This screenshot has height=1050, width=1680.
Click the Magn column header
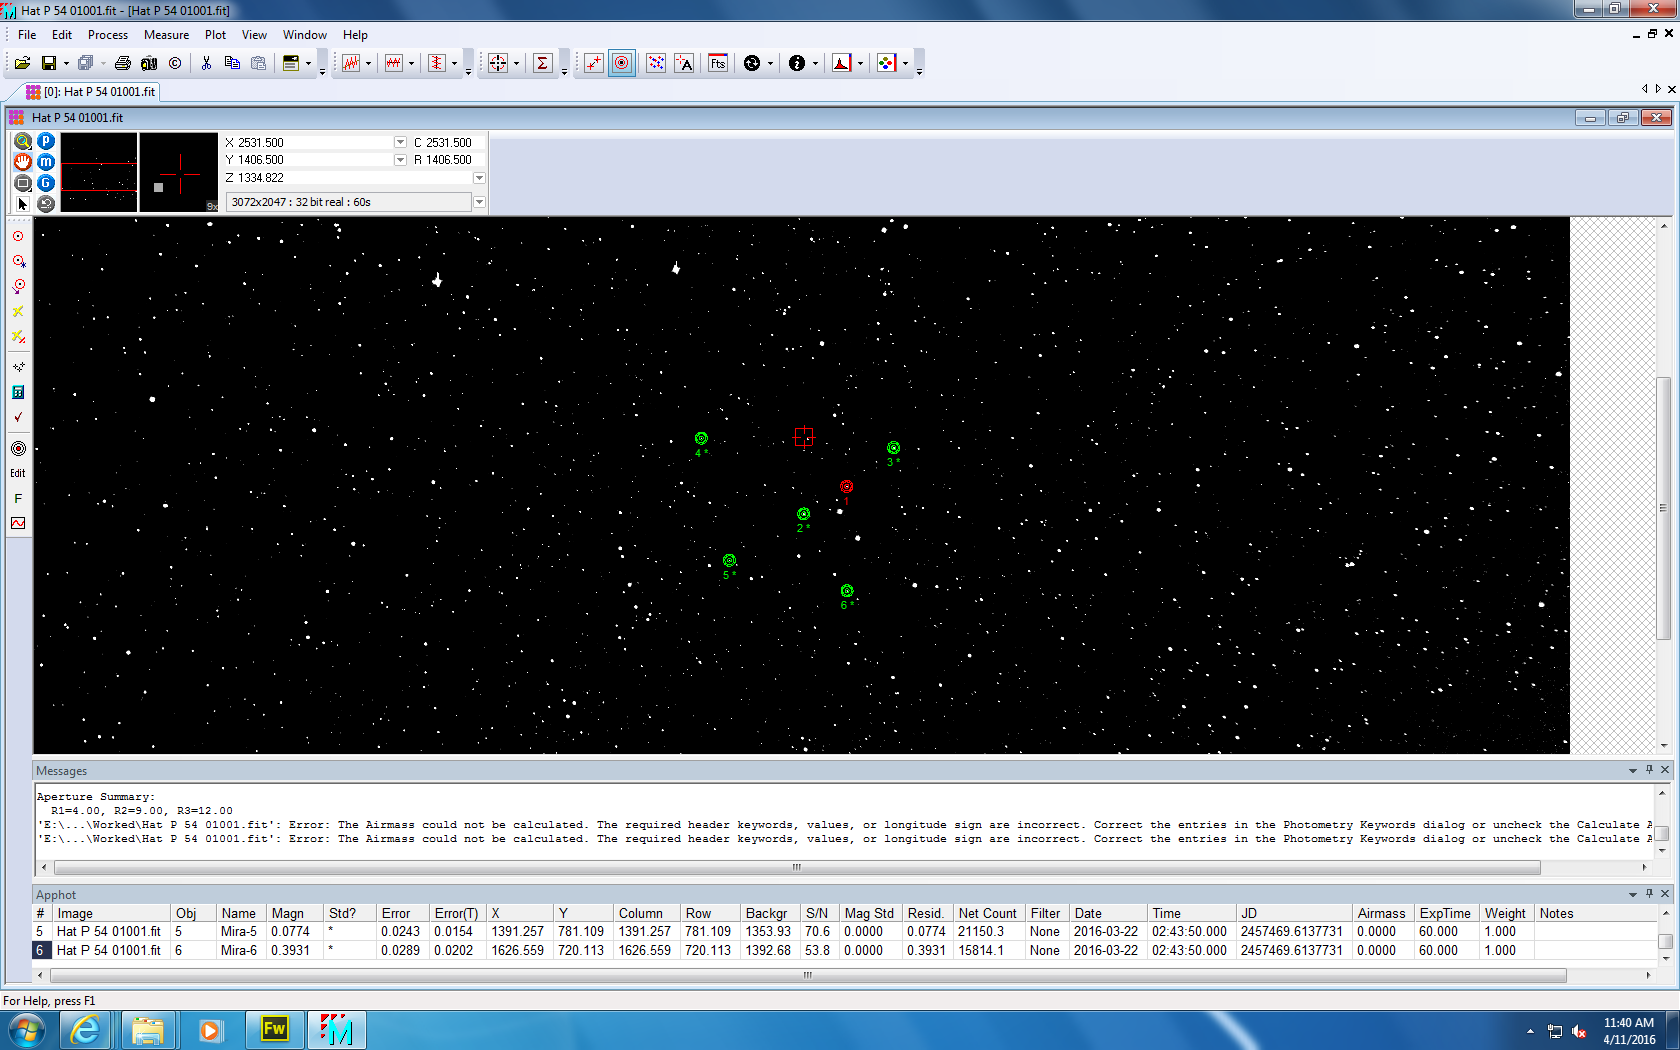[288, 913]
